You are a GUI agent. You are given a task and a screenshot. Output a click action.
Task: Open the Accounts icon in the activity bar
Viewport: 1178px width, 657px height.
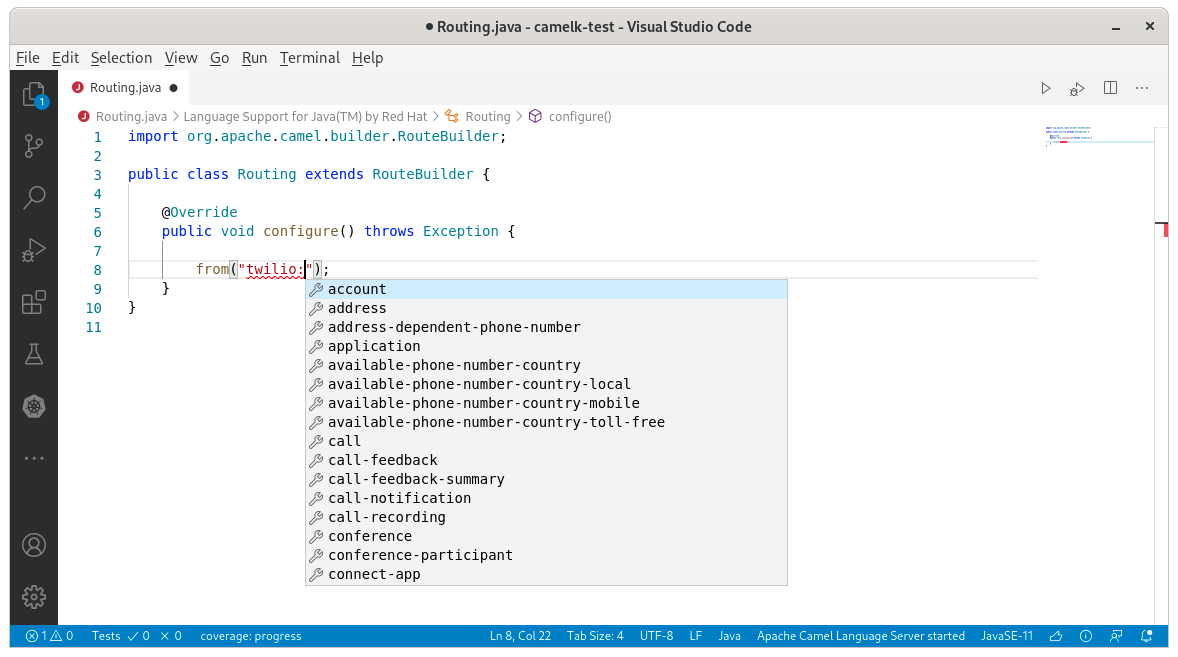point(34,544)
